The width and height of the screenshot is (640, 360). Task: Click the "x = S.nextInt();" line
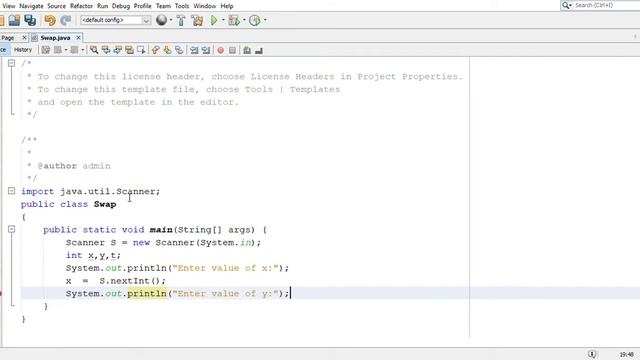pyautogui.click(x=116, y=281)
